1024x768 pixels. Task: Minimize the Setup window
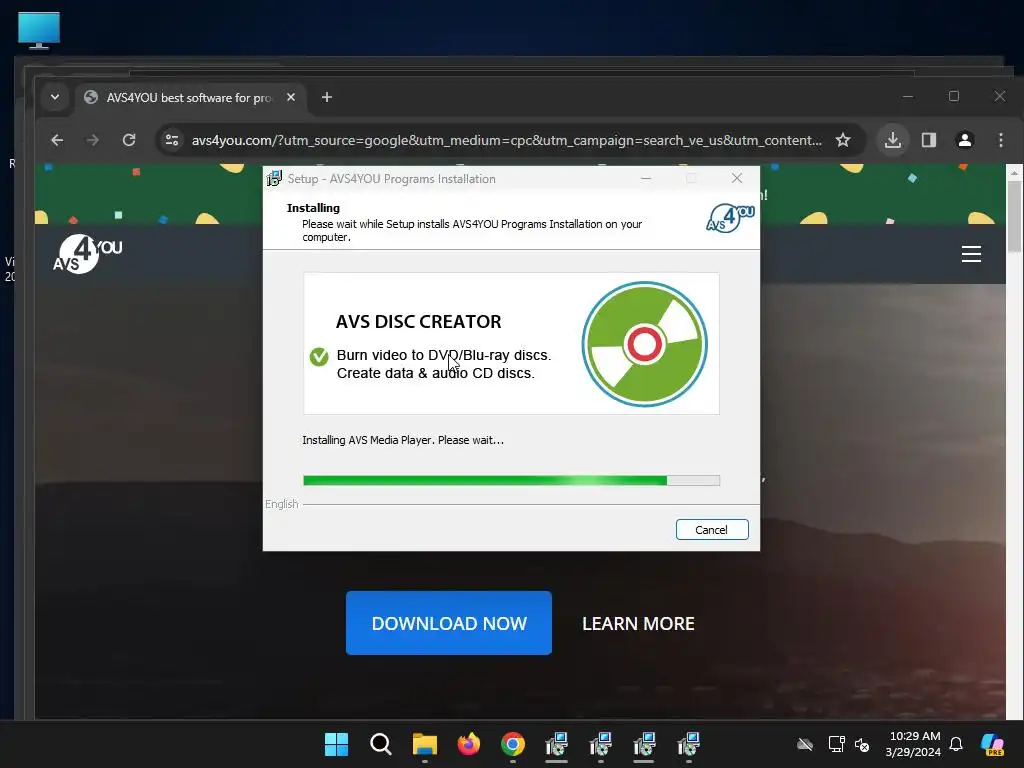(x=646, y=178)
